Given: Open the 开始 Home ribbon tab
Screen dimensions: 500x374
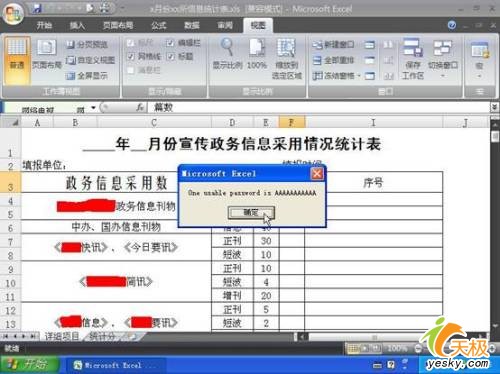Looking at the screenshot, I should (x=44, y=25).
